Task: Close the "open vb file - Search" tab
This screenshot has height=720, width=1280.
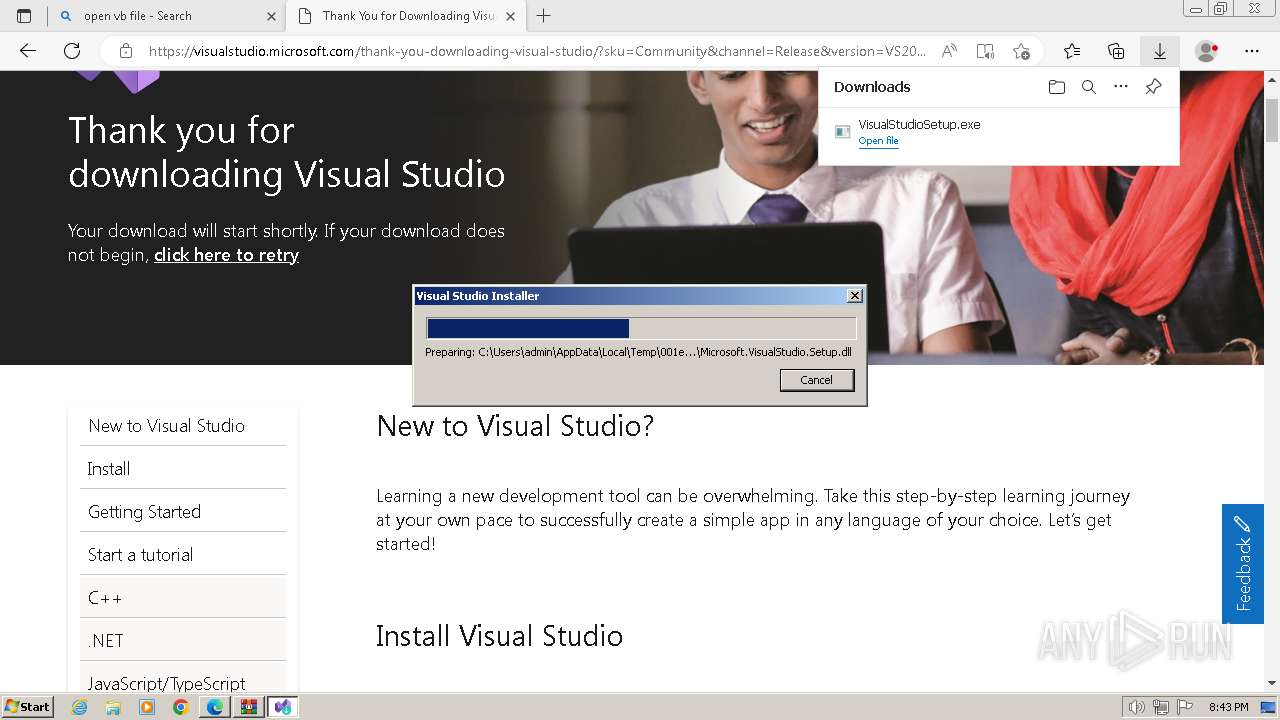Action: (271, 16)
